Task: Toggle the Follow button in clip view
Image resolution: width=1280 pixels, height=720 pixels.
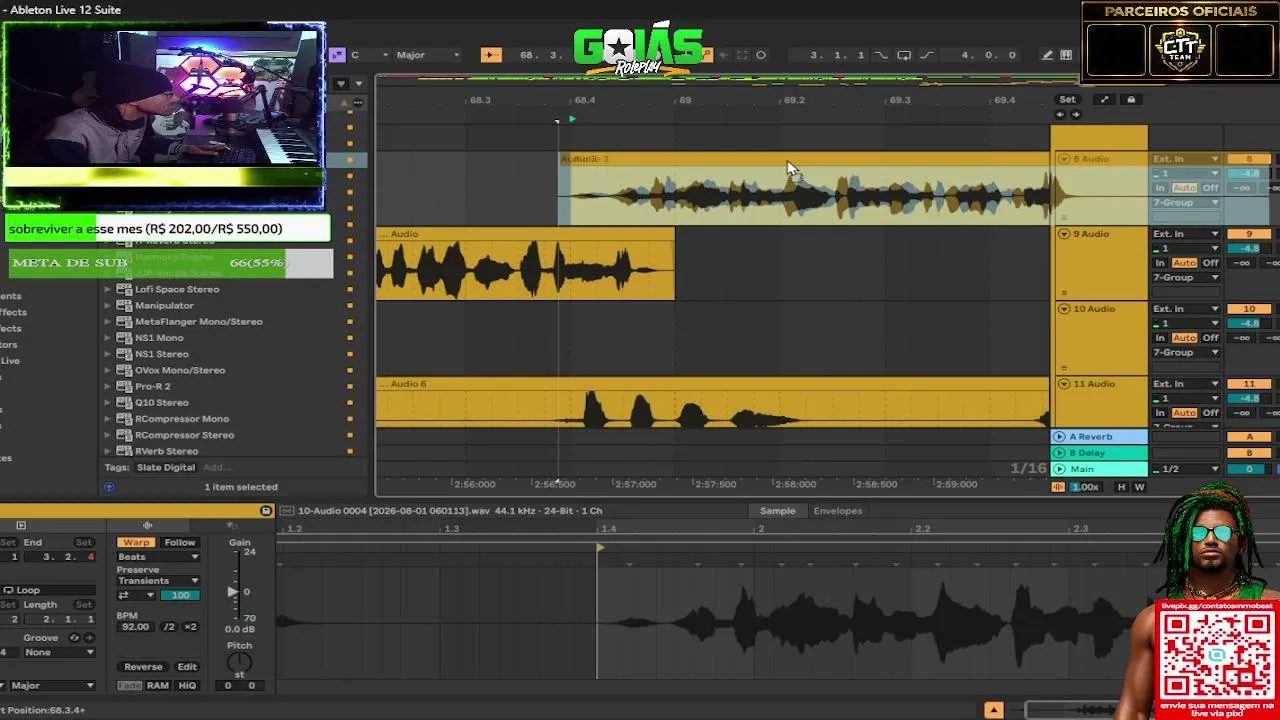Action: [180, 542]
